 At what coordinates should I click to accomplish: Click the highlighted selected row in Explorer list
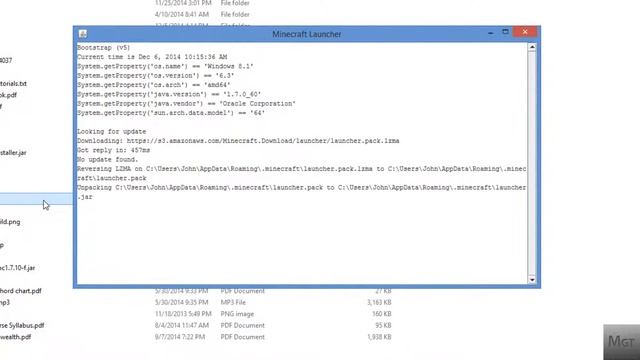coord(36,199)
